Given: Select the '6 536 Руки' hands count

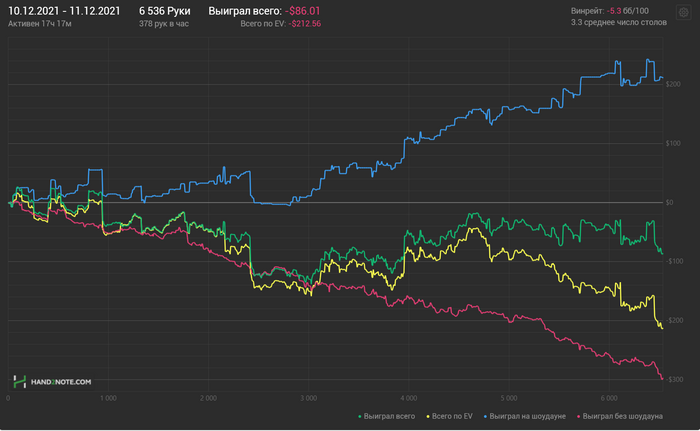Looking at the screenshot, I should (x=165, y=11).
